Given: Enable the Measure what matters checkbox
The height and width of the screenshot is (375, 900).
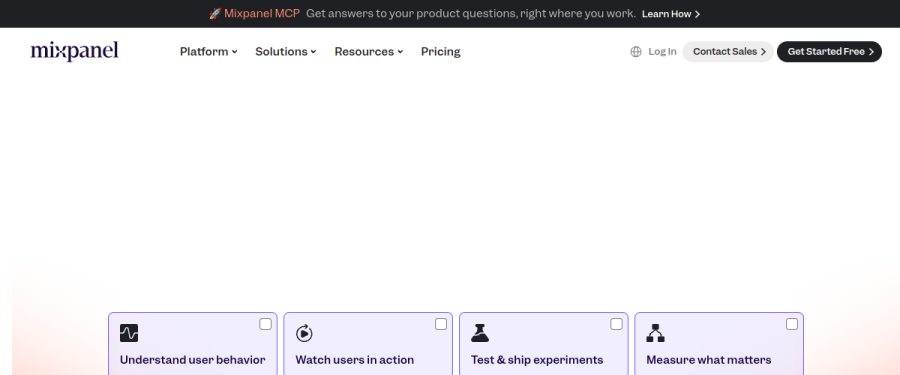Looking at the screenshot, I should (792, 324).
